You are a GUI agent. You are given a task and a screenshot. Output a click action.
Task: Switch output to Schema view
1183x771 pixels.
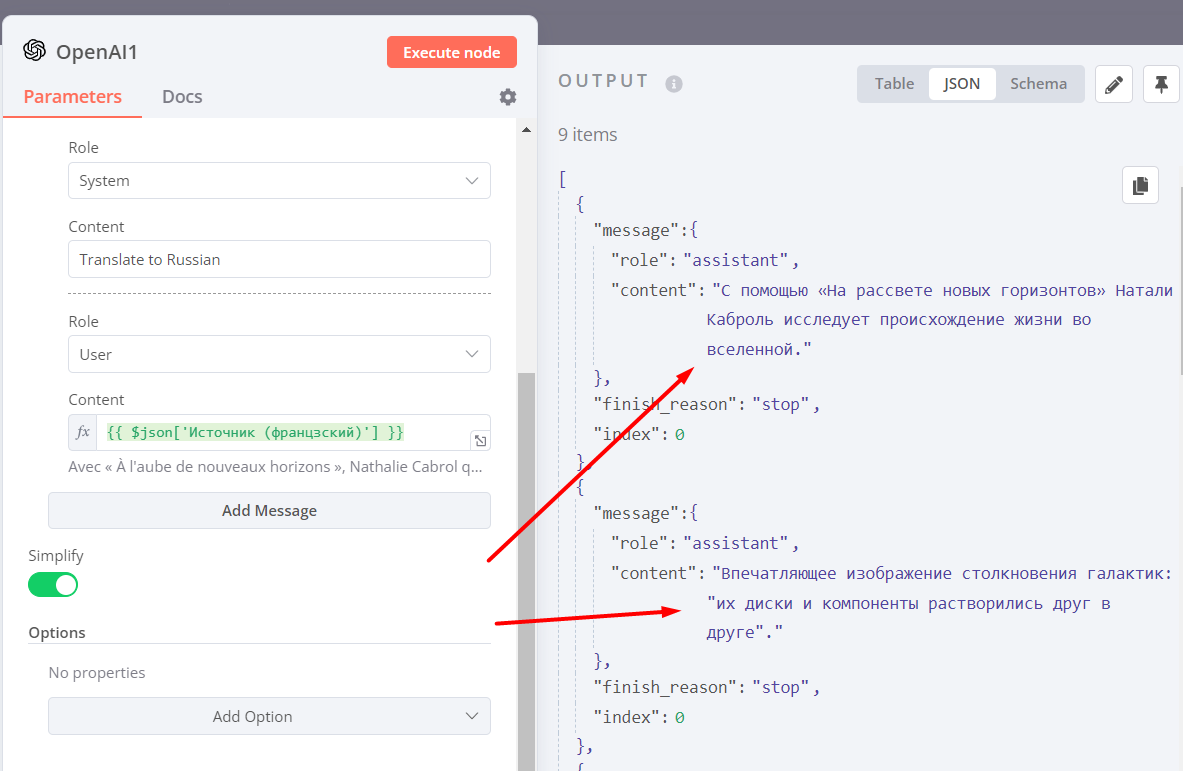click(x=1038, y=84)
